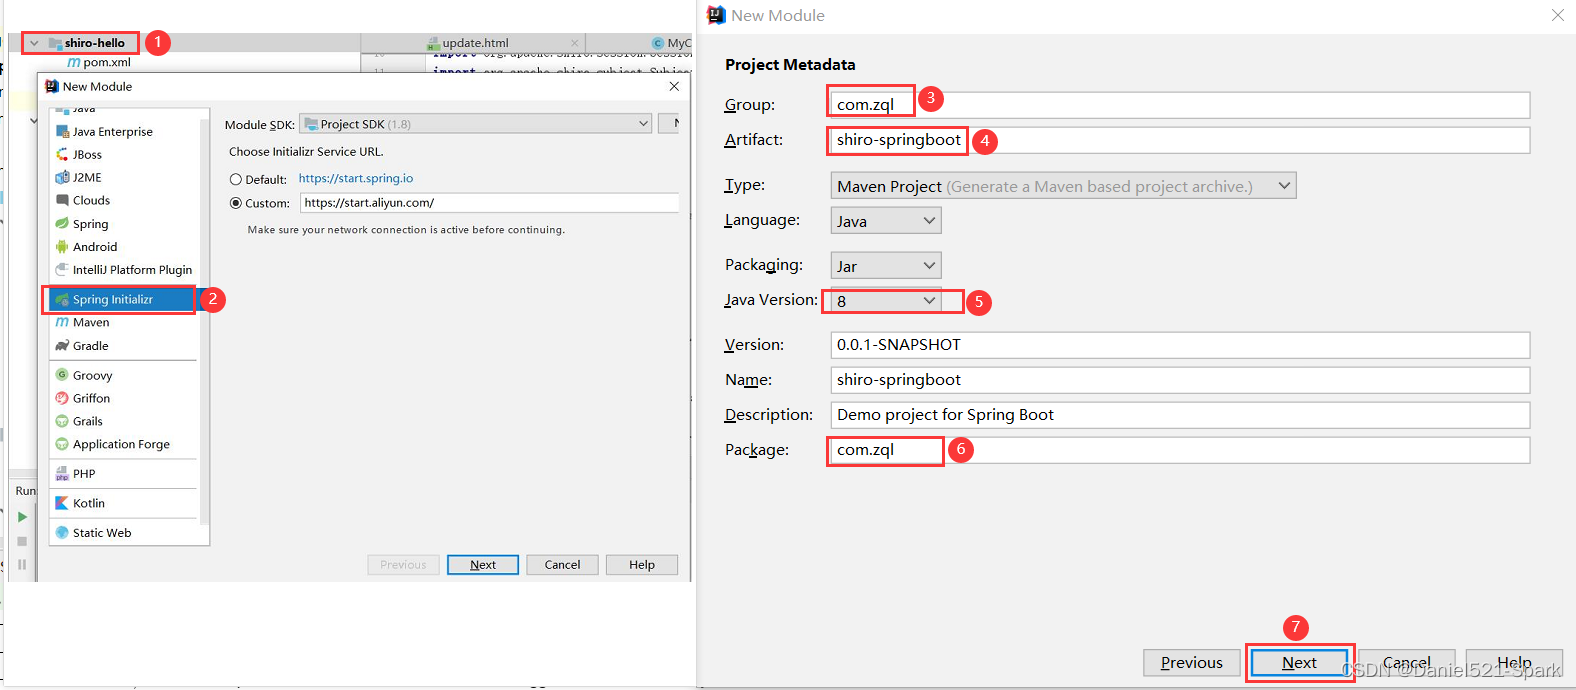
Task: Click the Artifact input field
Action: [1180, 140]
